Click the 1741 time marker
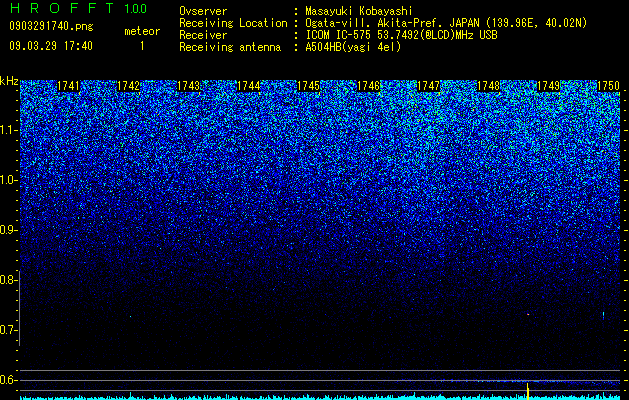Screen dimensions: 629x400 tap(69, 86)
